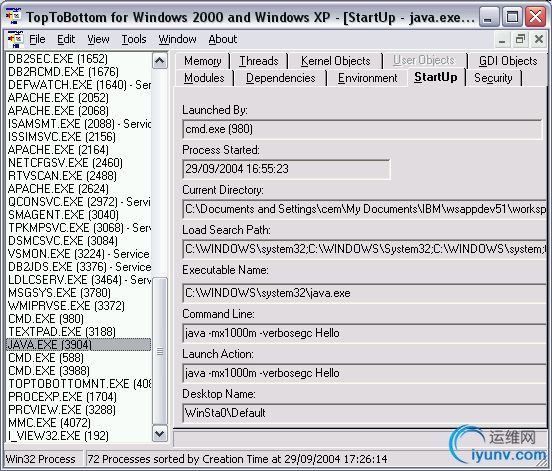
Task: Select SMAGENT.EXE (3040) process
Action: [63, 215]
